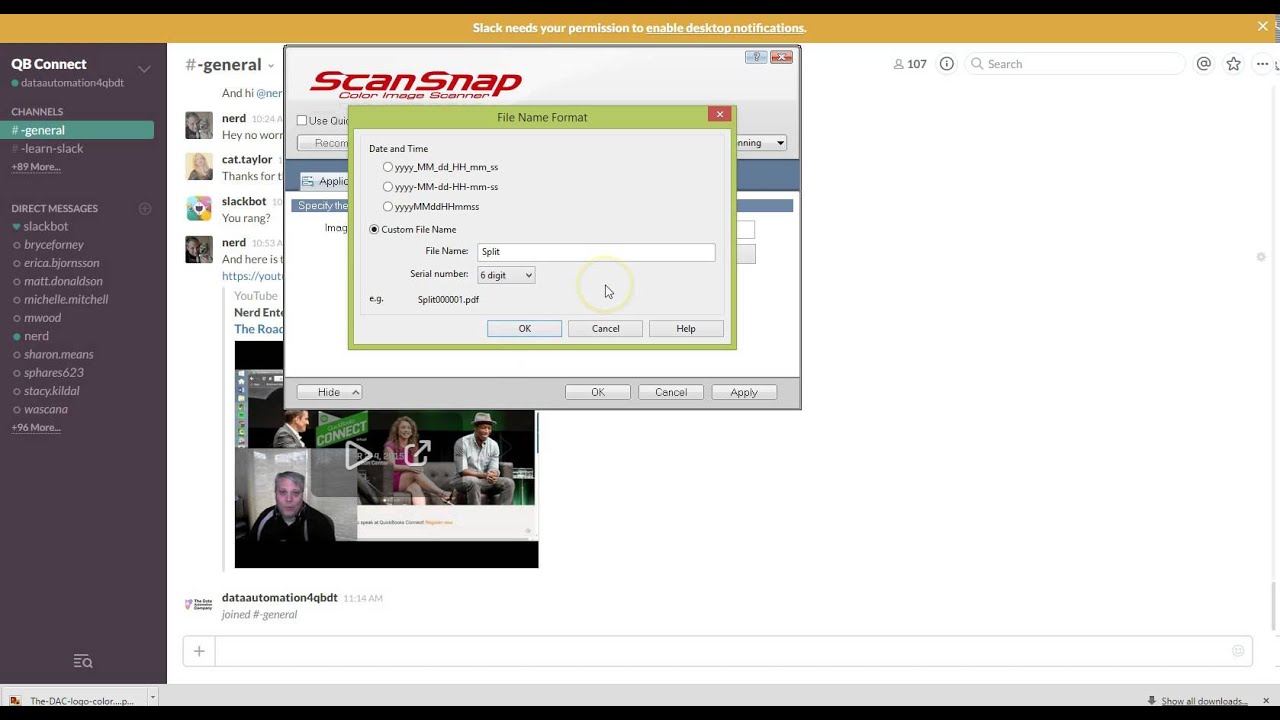Click Apply in ScanSnap setup window

(744, 393)
